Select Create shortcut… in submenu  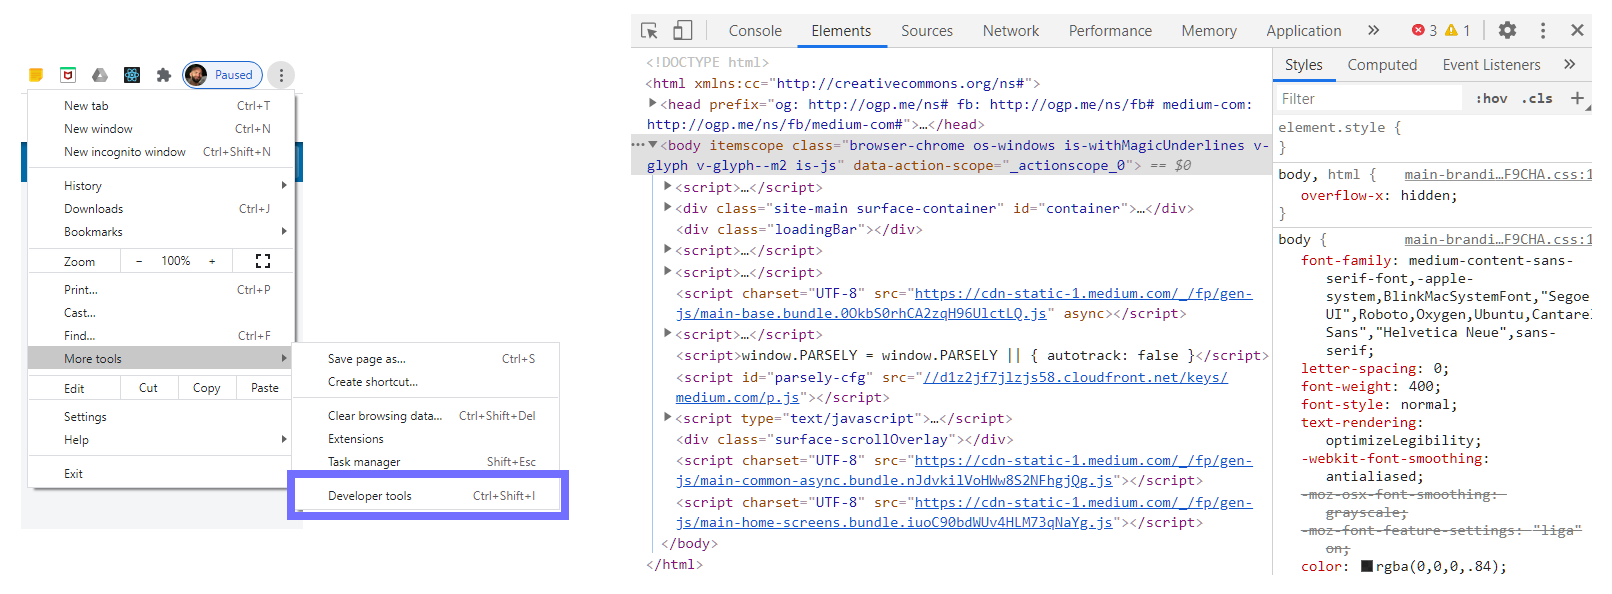tap(426, 382)
